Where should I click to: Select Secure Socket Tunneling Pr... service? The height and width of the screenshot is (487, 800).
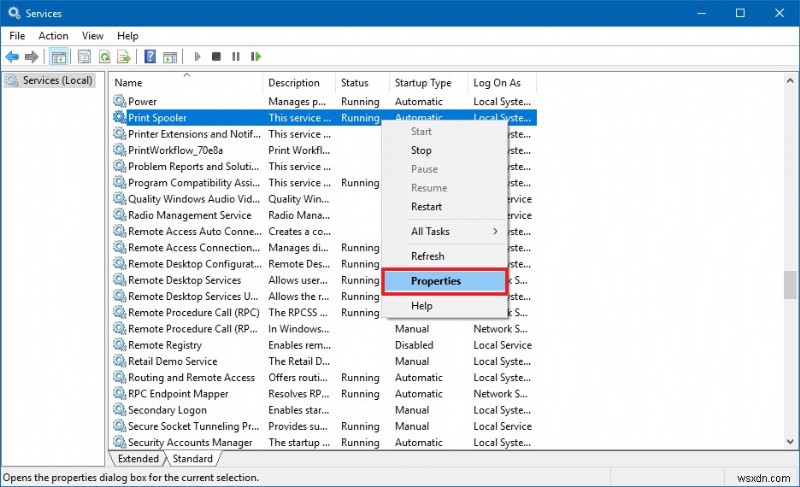[193, 426]
